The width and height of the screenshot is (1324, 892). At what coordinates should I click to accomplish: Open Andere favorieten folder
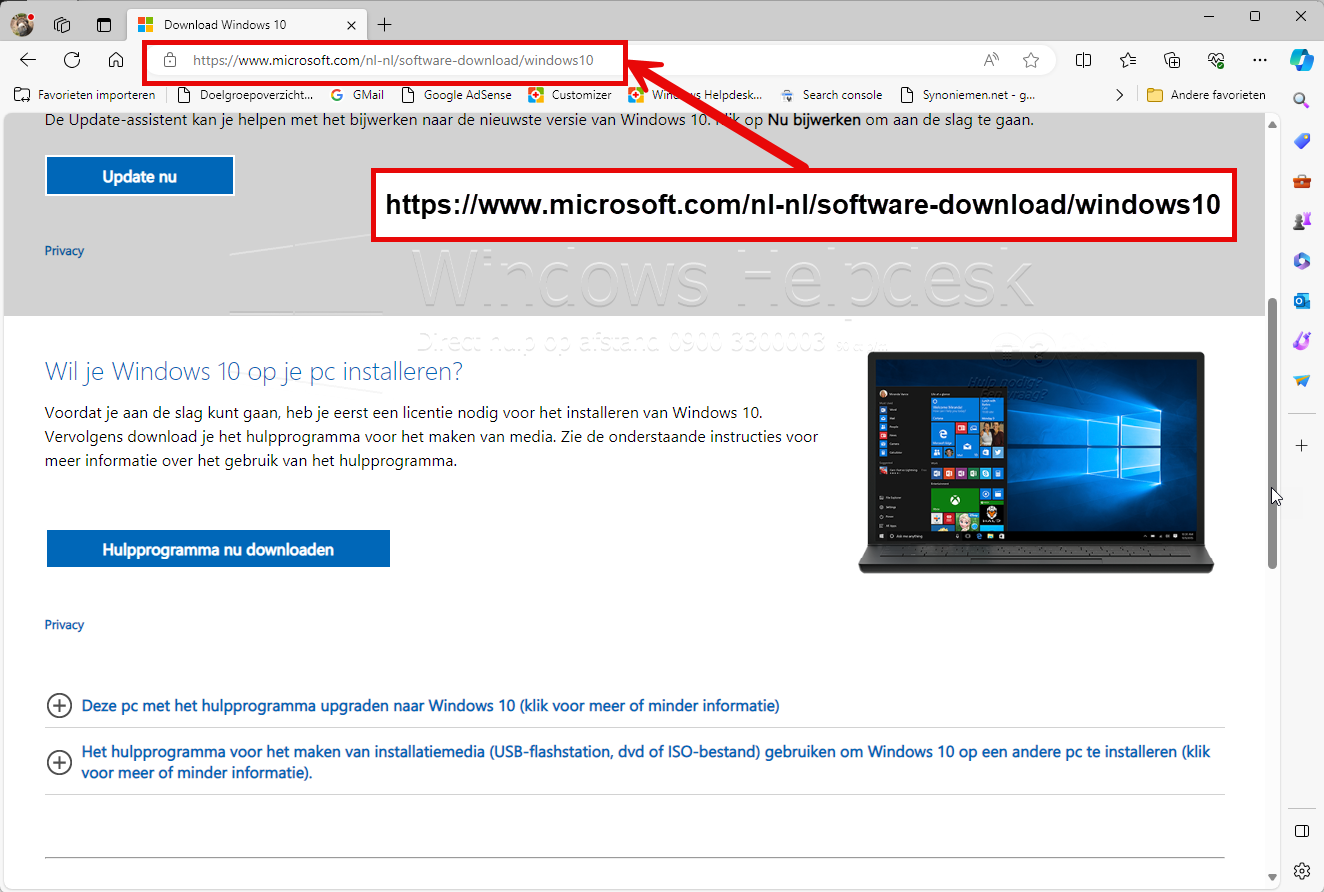pos(1206,95)
